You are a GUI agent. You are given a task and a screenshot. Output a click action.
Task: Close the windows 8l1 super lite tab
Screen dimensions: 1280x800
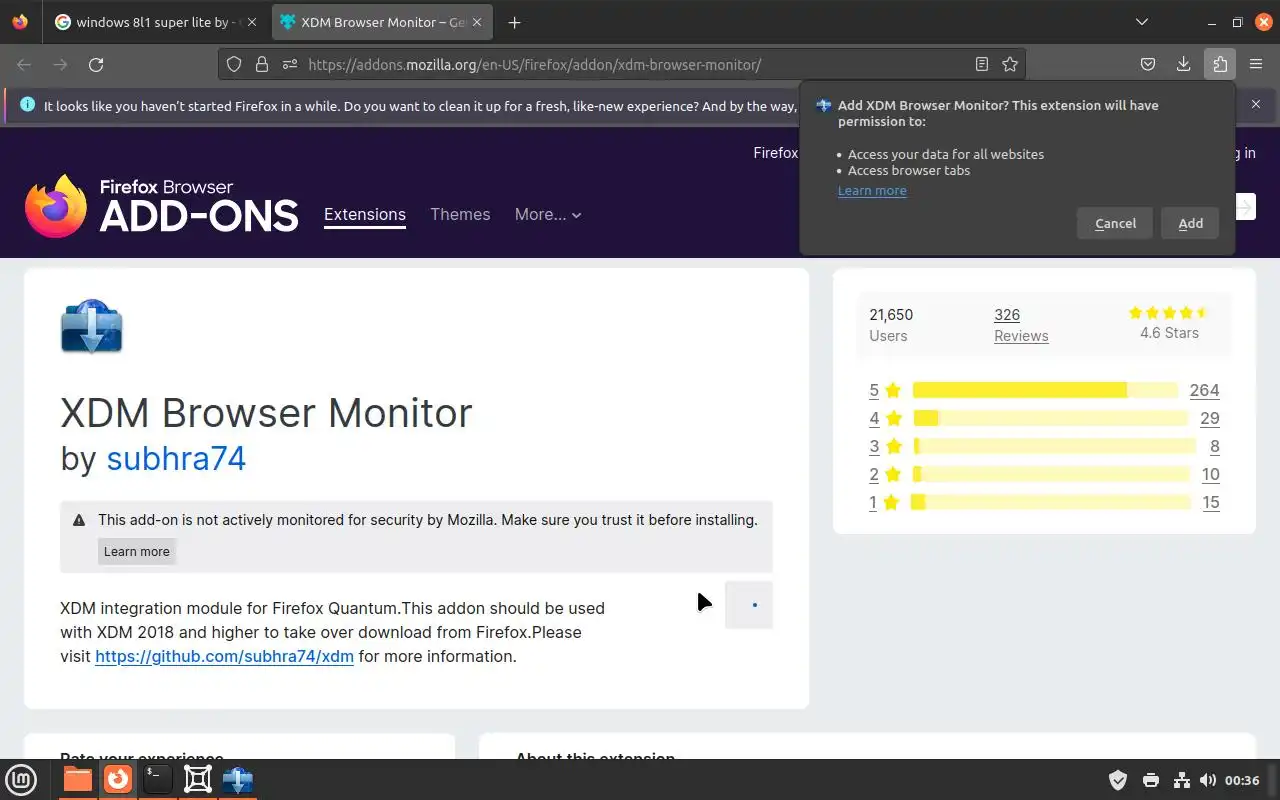[x=251, y=22]
